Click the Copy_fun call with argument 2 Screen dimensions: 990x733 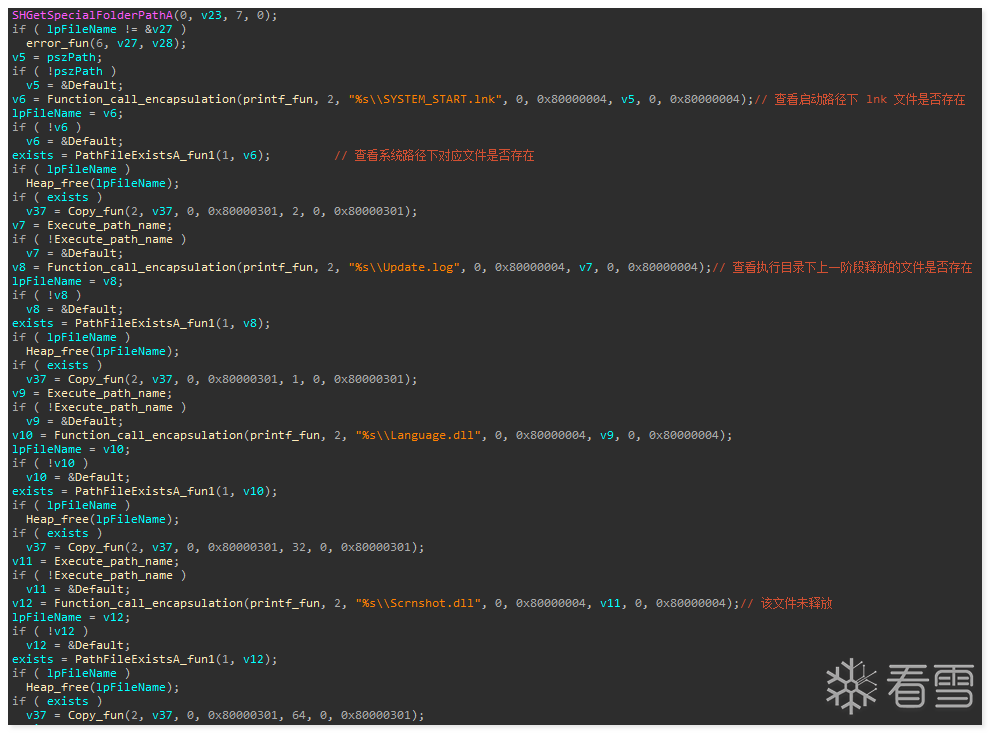(x=222, y=211)
